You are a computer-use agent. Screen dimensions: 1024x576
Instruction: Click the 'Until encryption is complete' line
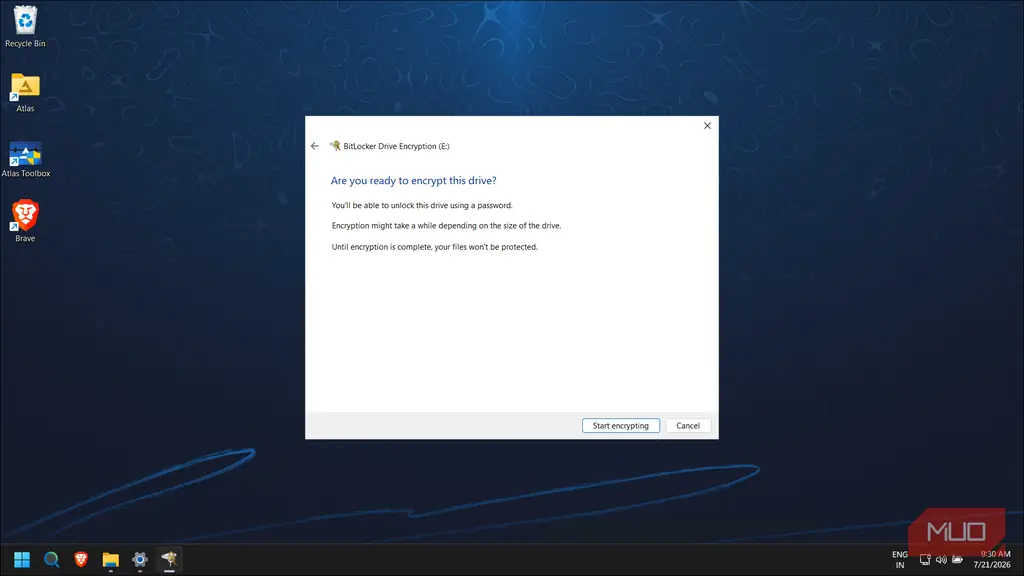point(434,247)
